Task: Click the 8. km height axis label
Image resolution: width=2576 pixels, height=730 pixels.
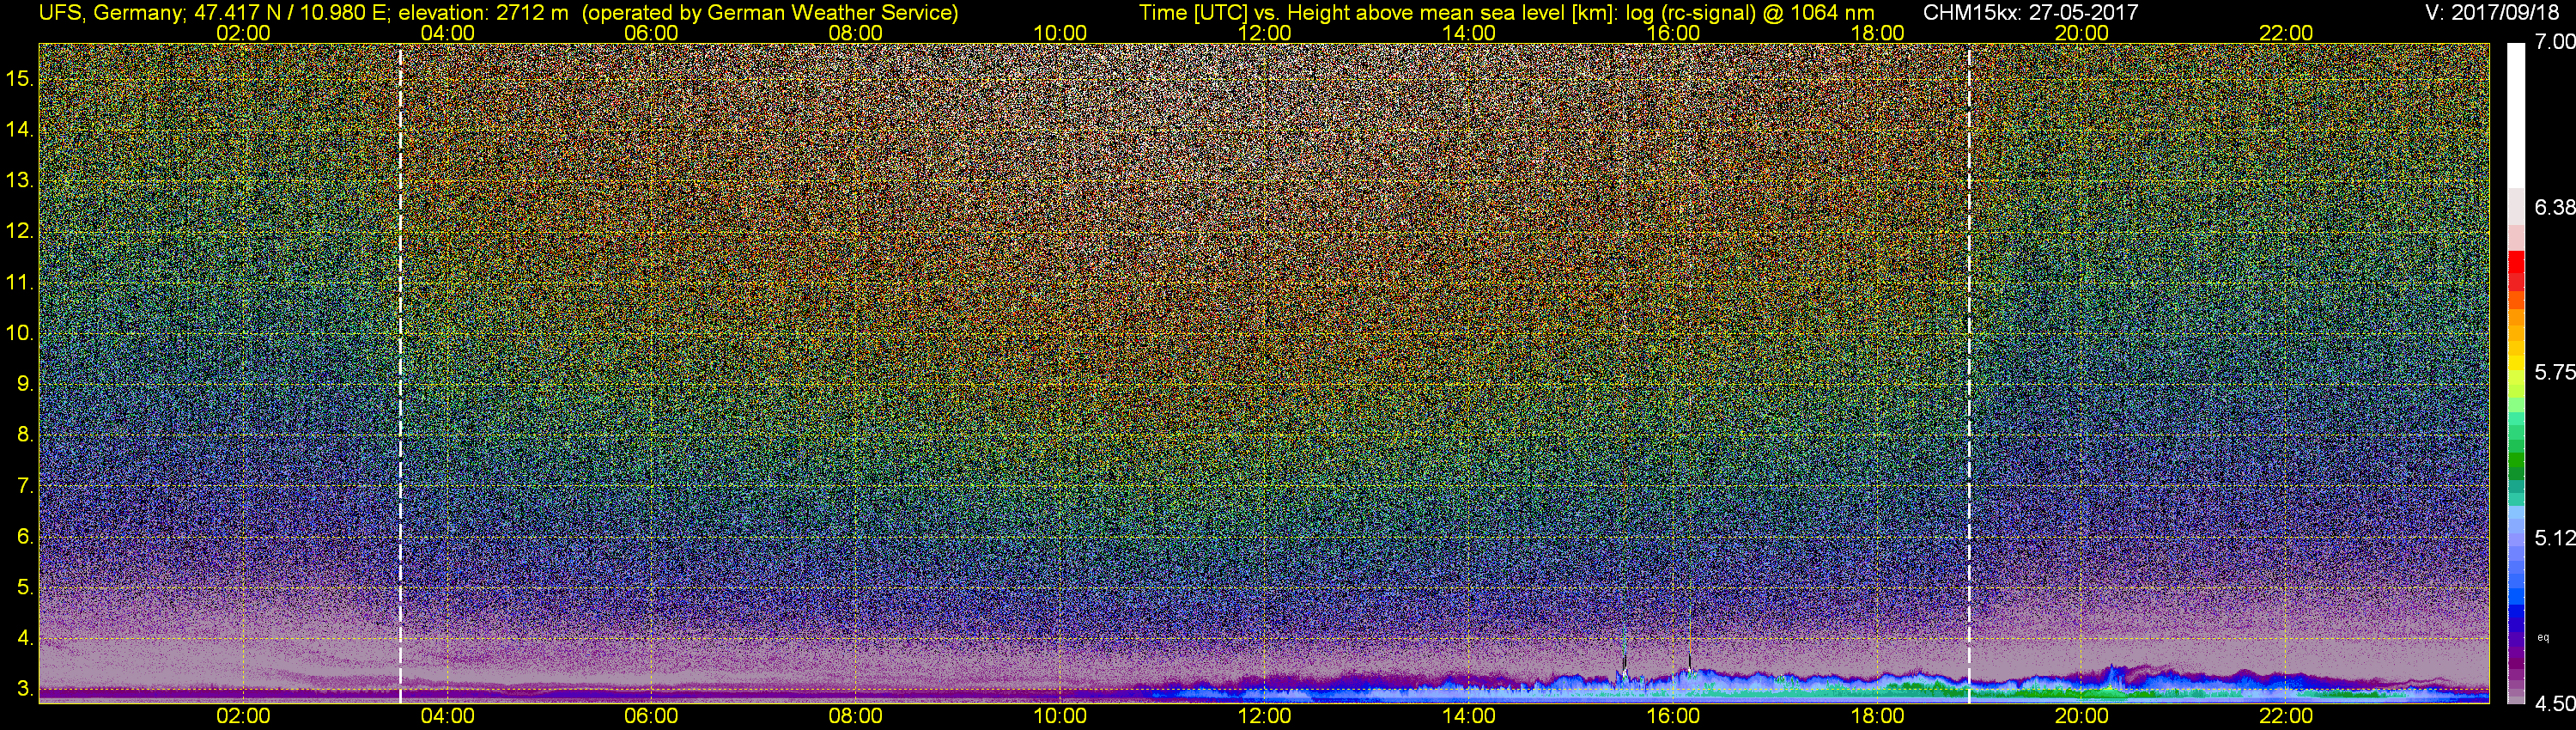Action: click(26, 435)
